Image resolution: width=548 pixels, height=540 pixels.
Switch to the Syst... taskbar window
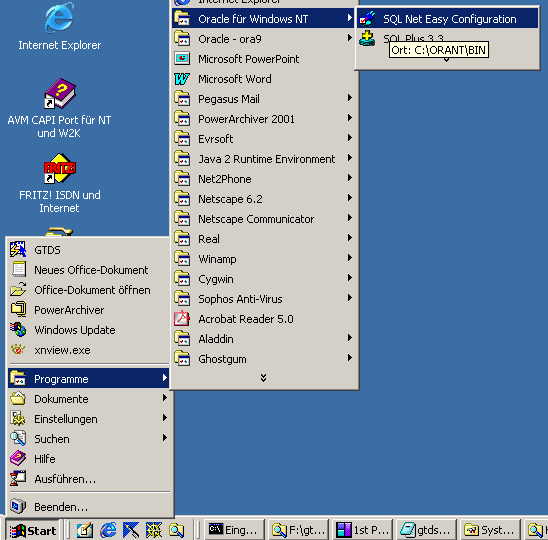490,530
